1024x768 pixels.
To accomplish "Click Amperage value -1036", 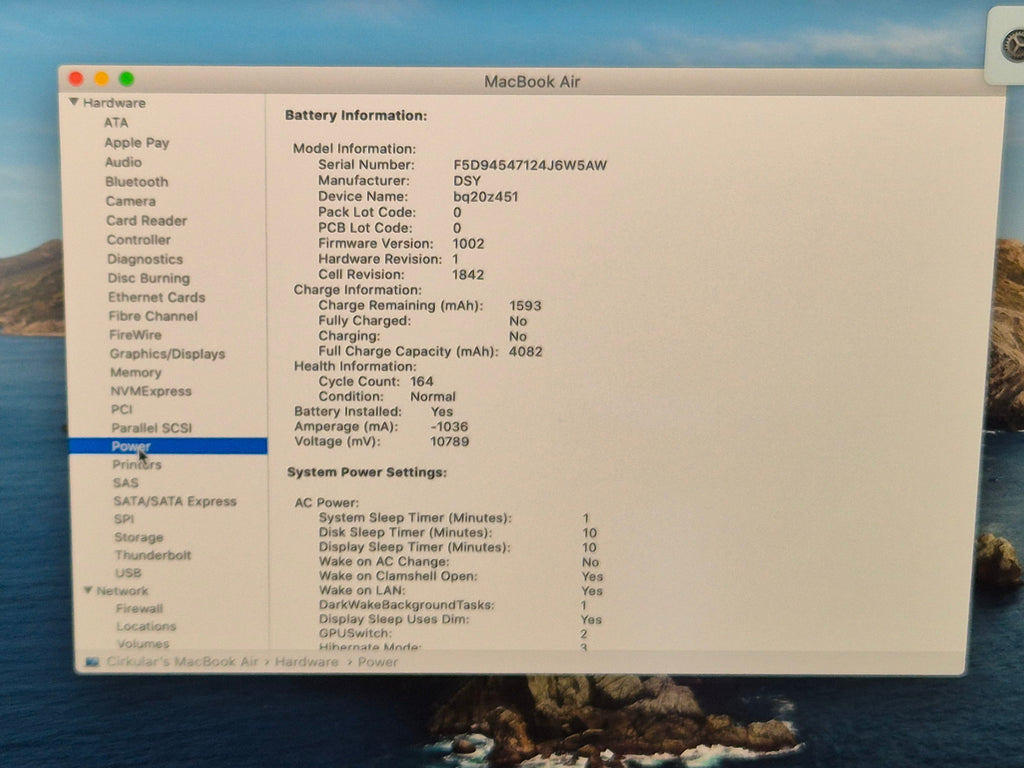I will click(x=449, y=426).
